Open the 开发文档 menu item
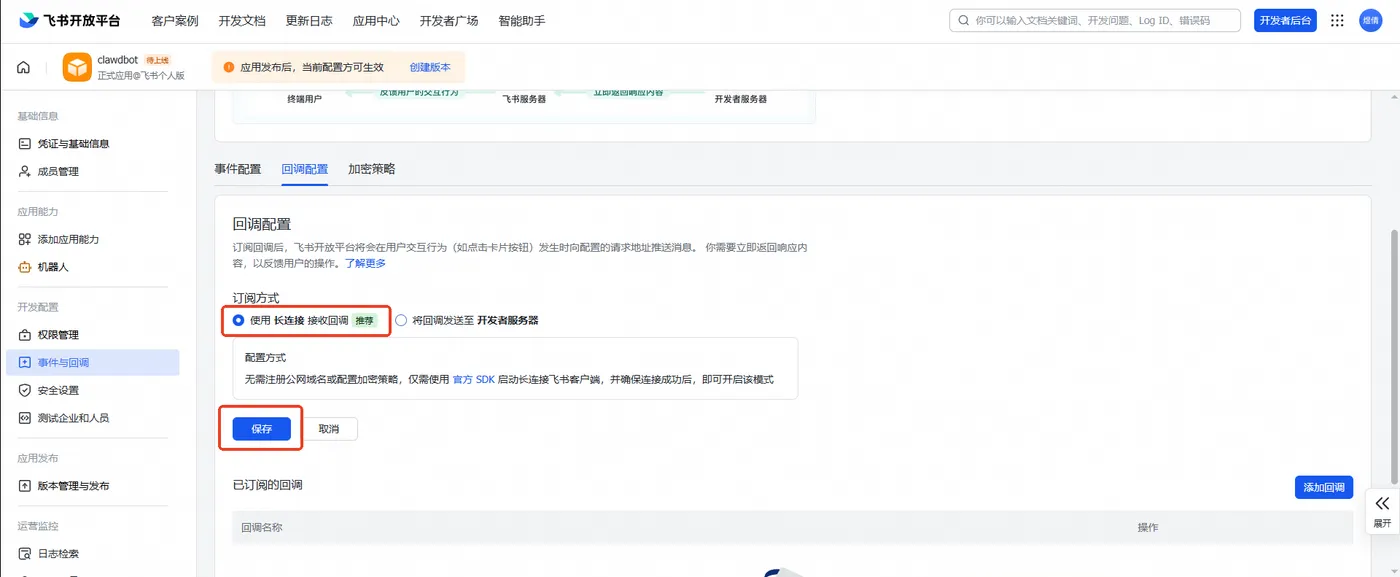Viewport: 1400px width, 577px height. 242,21
